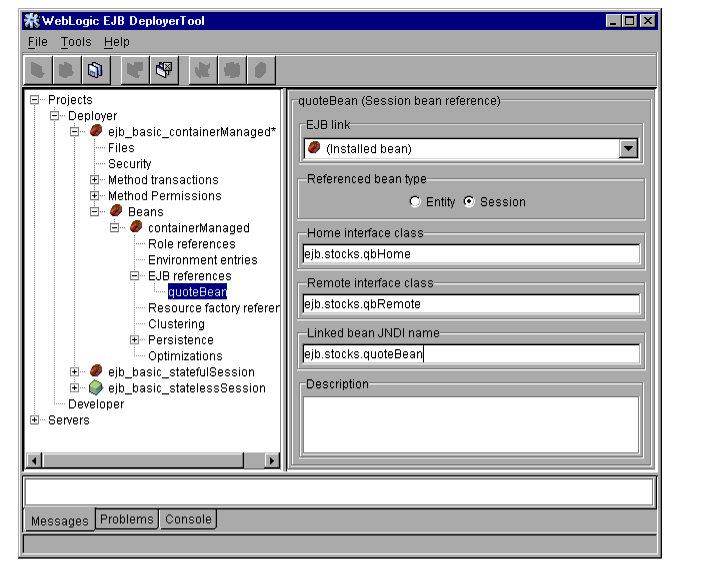713x561 pixels.
Task: Select Environment entries tree item
Action: [203, 260]
